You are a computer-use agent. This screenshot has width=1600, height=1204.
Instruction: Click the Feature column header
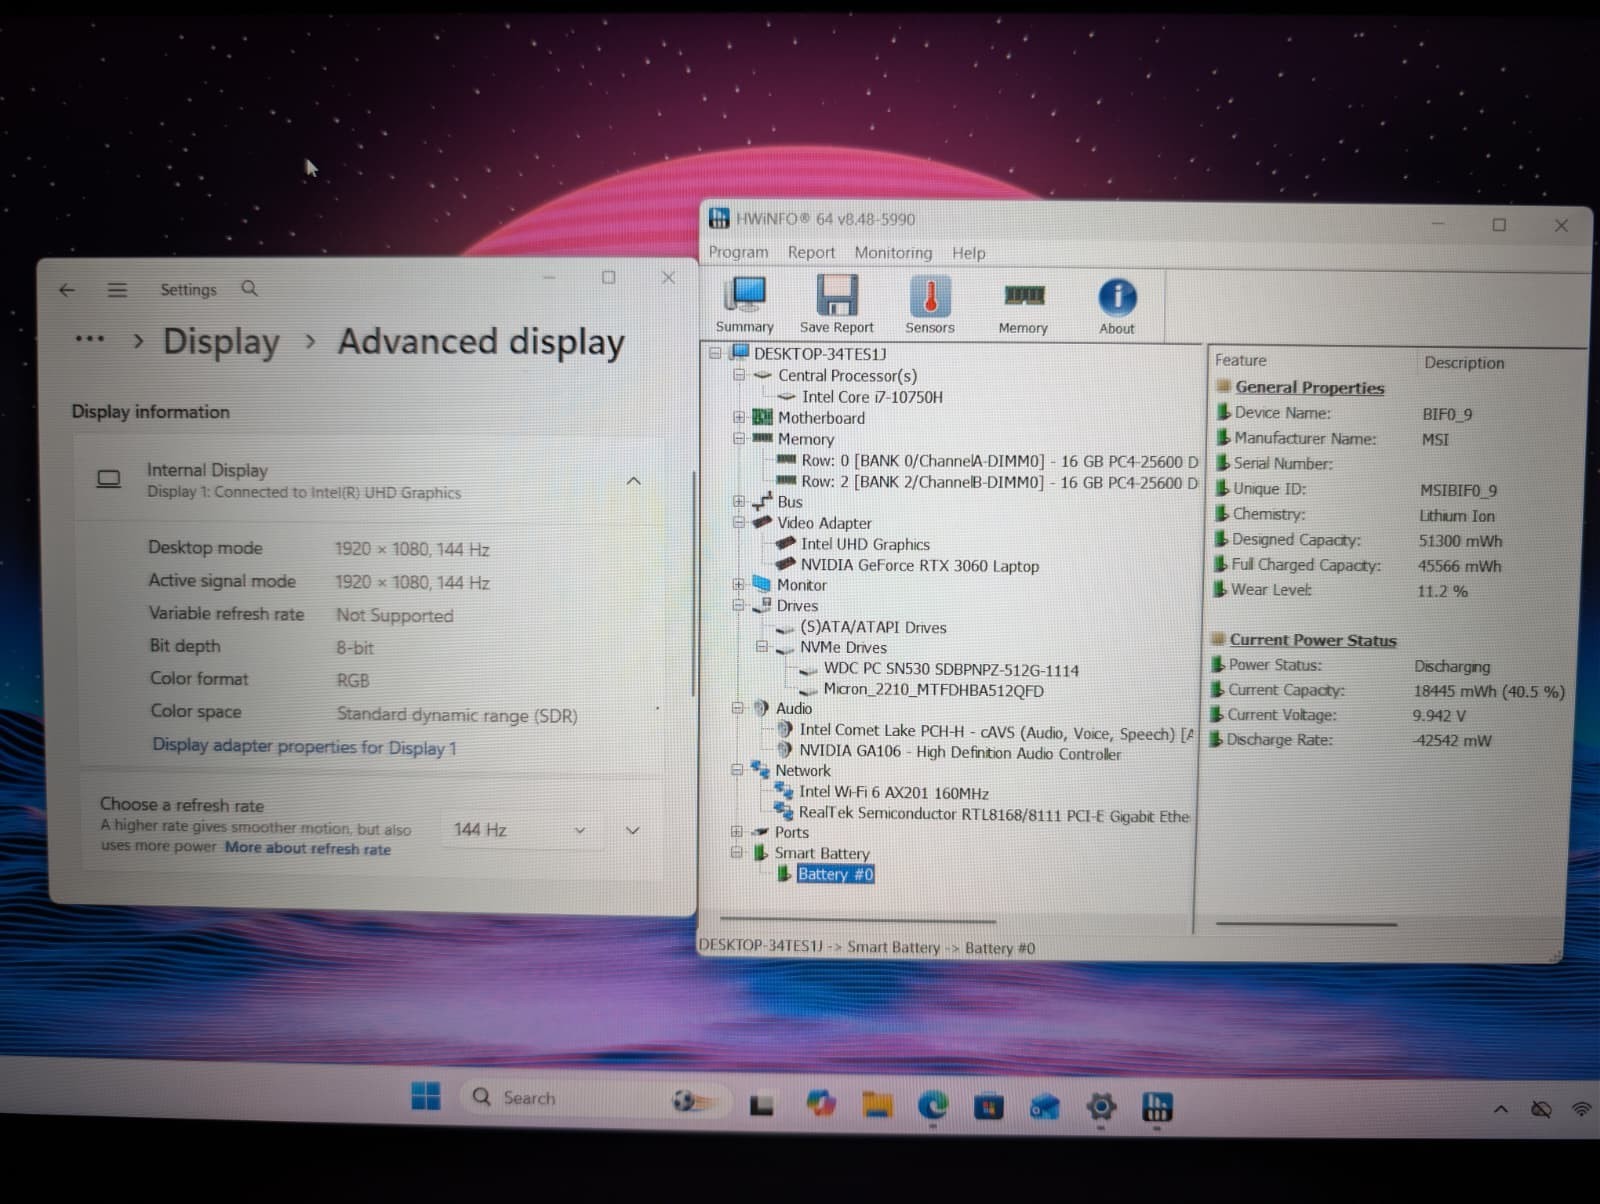pyautogui.click(x=1240, y=360)
